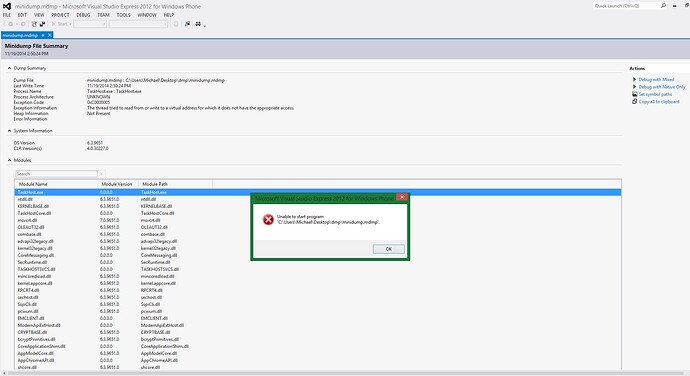Select CoreMessaging.dll in the Module Name column
Viewport: 690px width, 376px height.
coord(36,255)
